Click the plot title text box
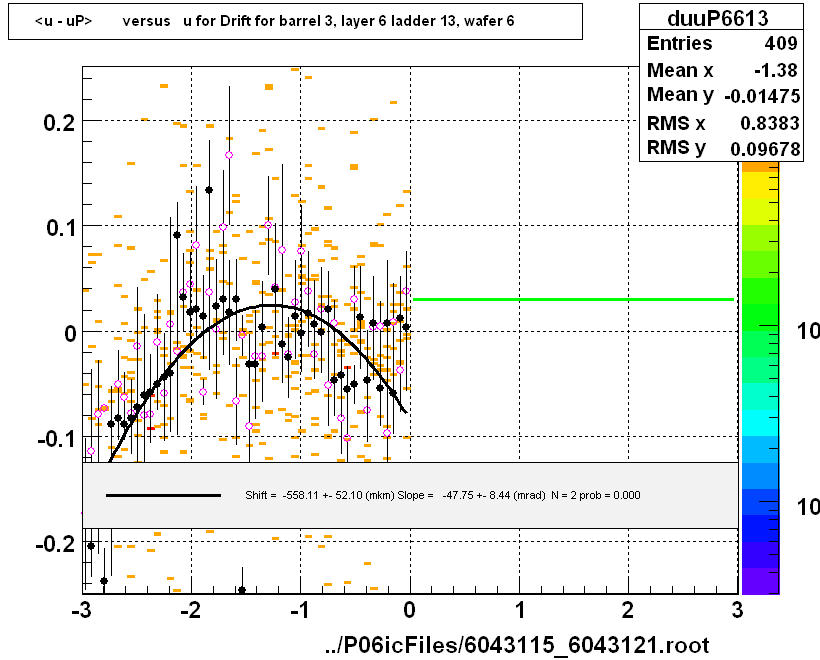This screenshot has width=820, height=660. [x=295, y=21]
